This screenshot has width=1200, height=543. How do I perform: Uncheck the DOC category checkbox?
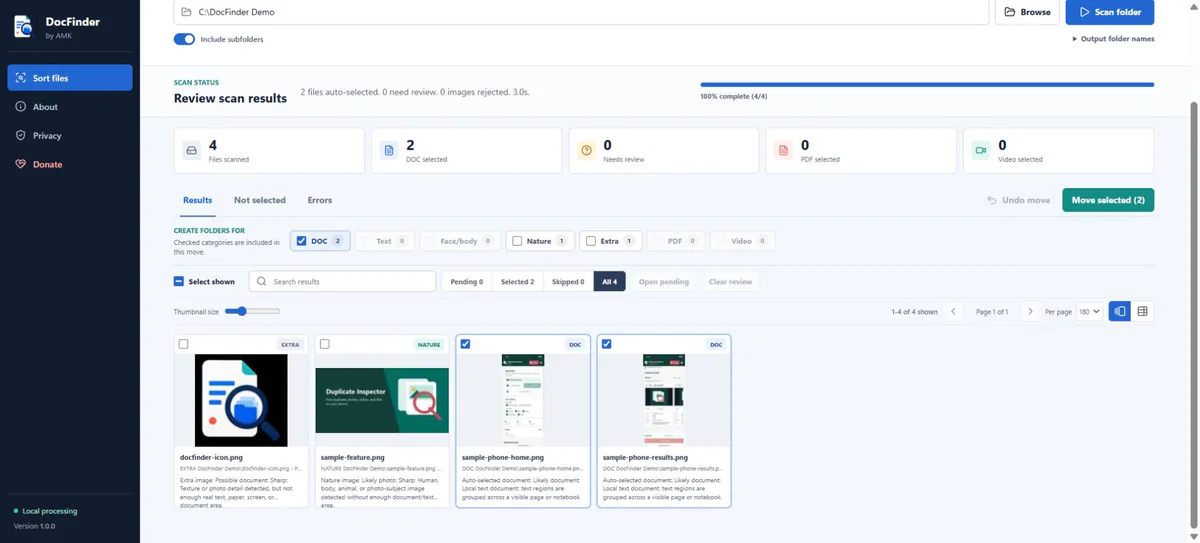(x=302, y=241)
